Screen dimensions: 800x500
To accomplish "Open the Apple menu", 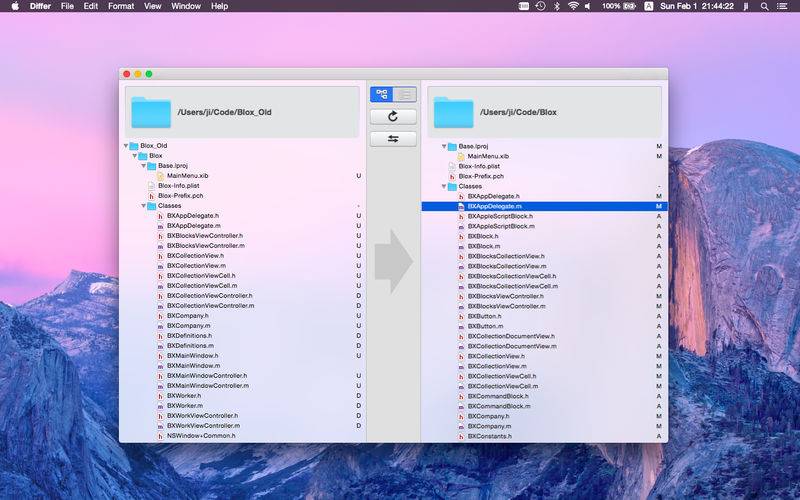I will [15, 6].
